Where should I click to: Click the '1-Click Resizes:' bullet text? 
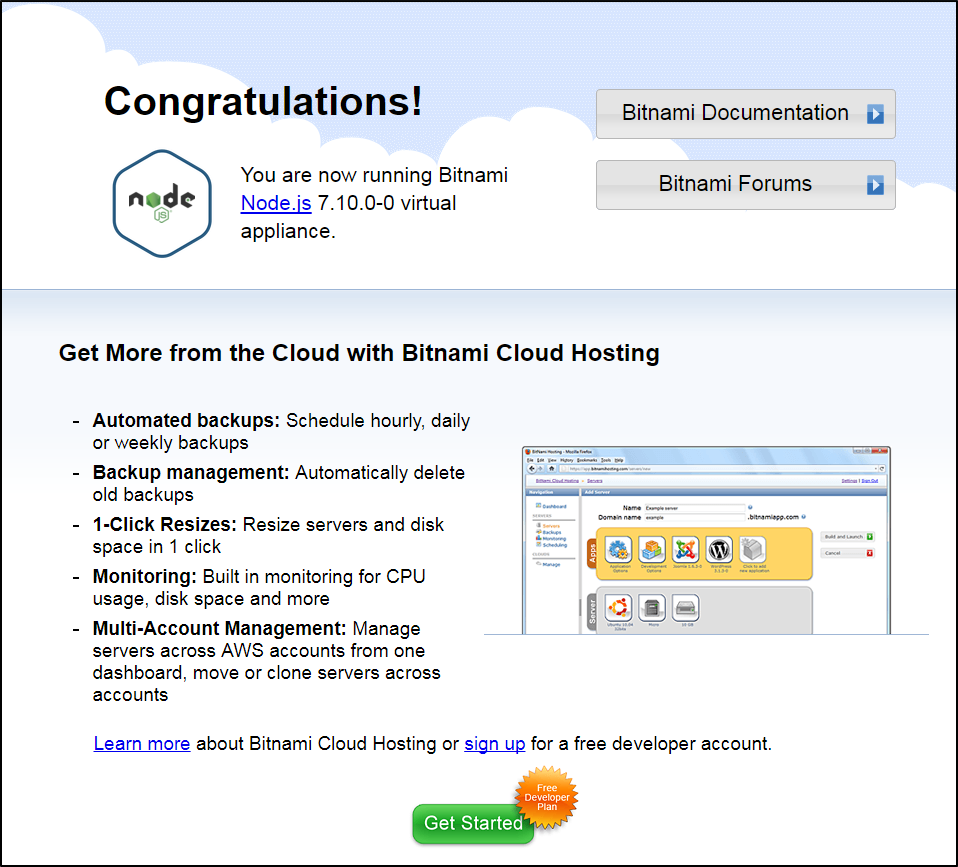164,524
